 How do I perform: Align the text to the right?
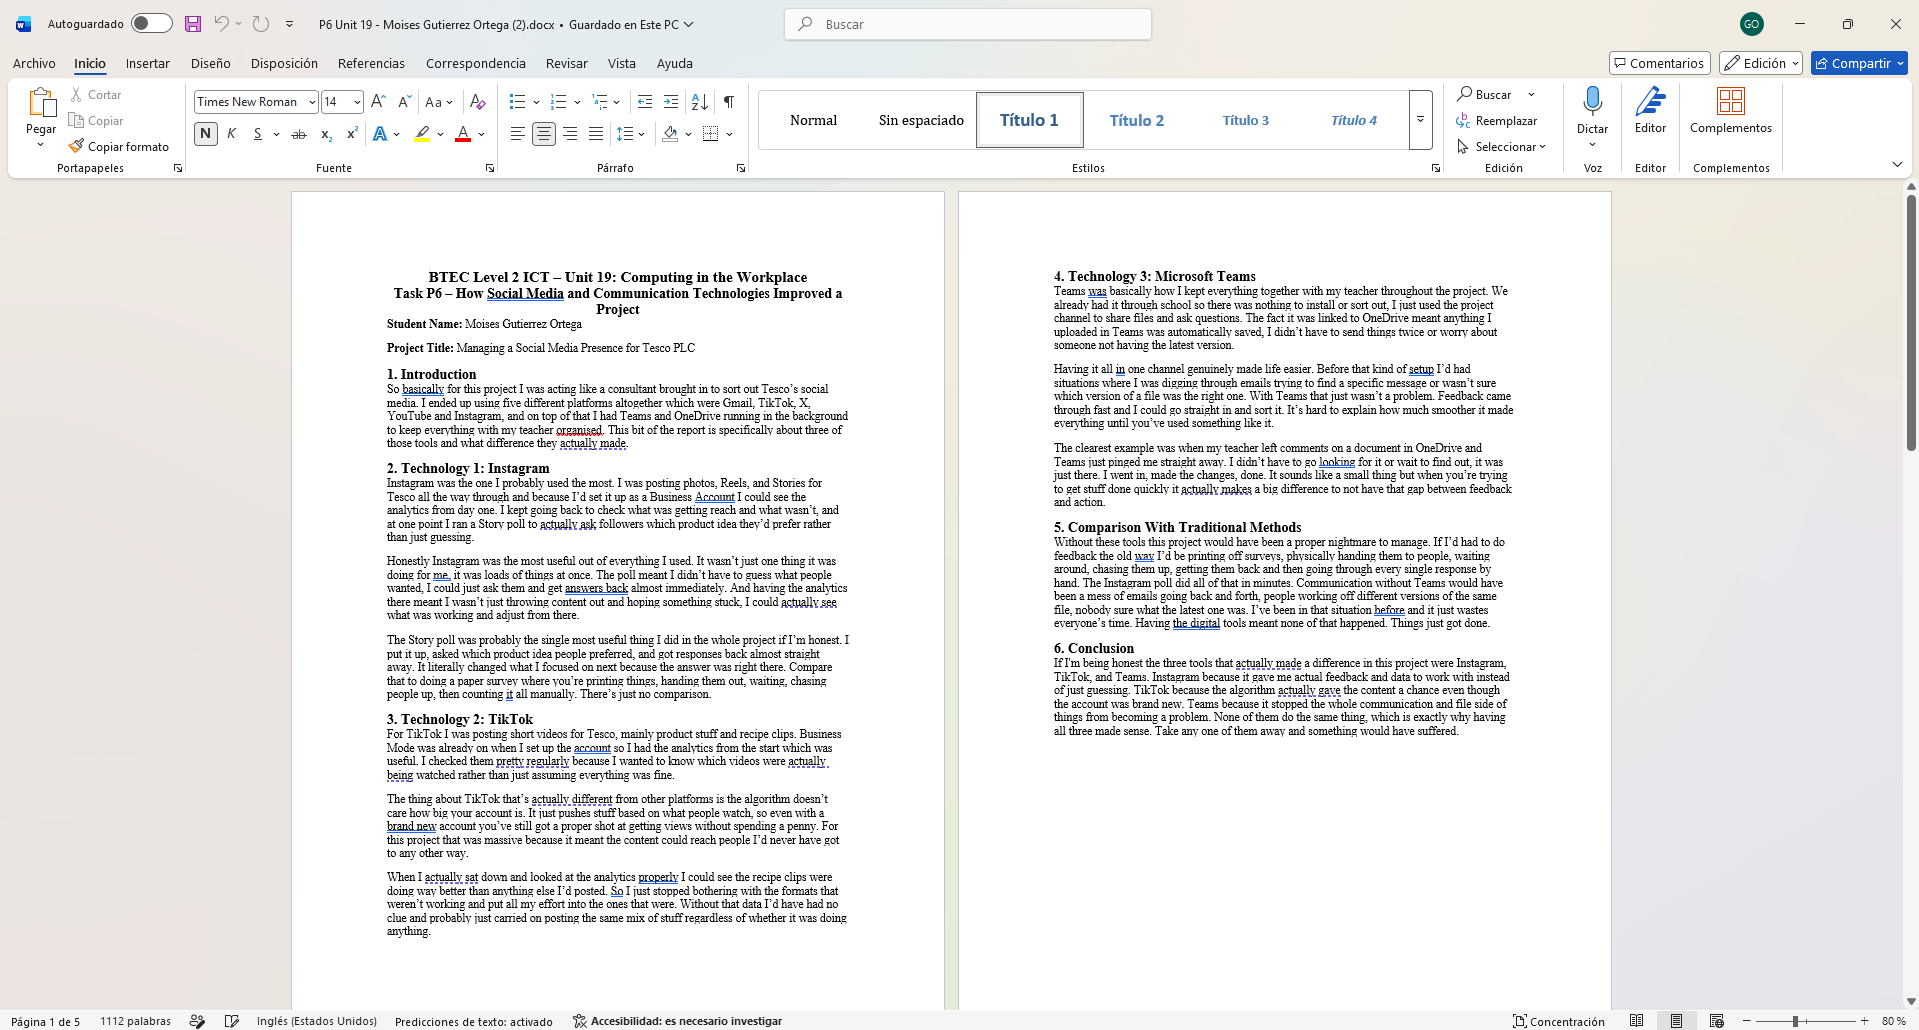[x=570, y=134]
